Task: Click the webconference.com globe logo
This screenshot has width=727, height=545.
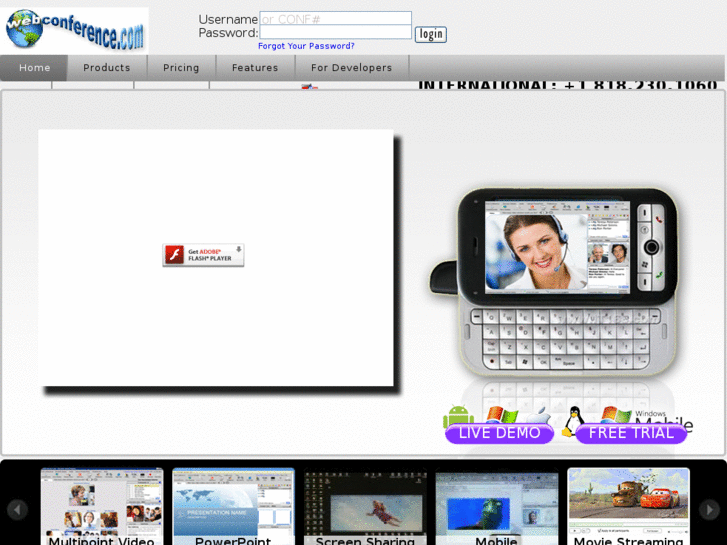Action: tap(75, 30)
